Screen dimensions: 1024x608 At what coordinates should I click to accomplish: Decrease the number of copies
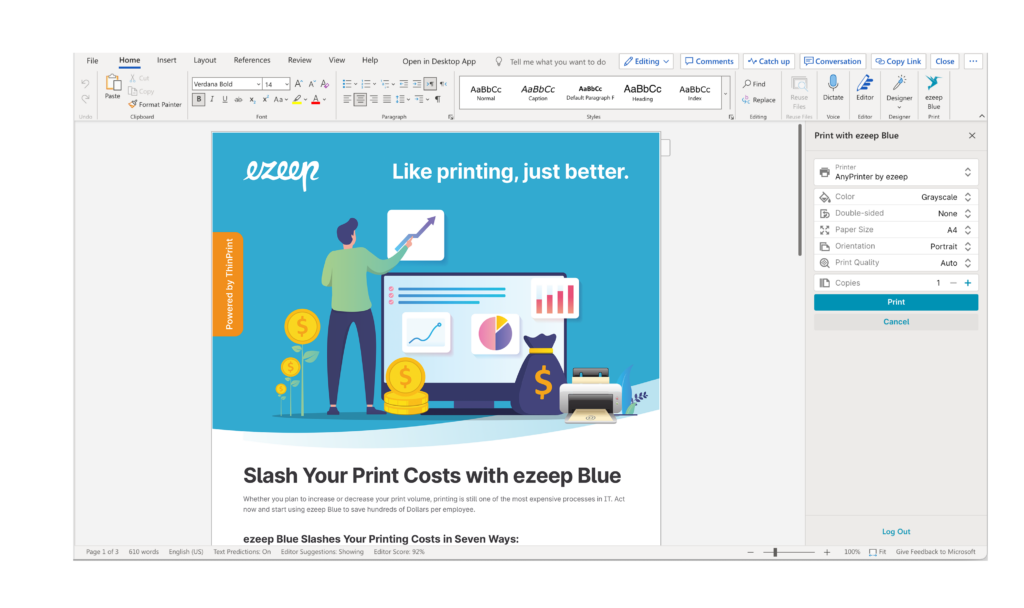(x=953, y=283)
